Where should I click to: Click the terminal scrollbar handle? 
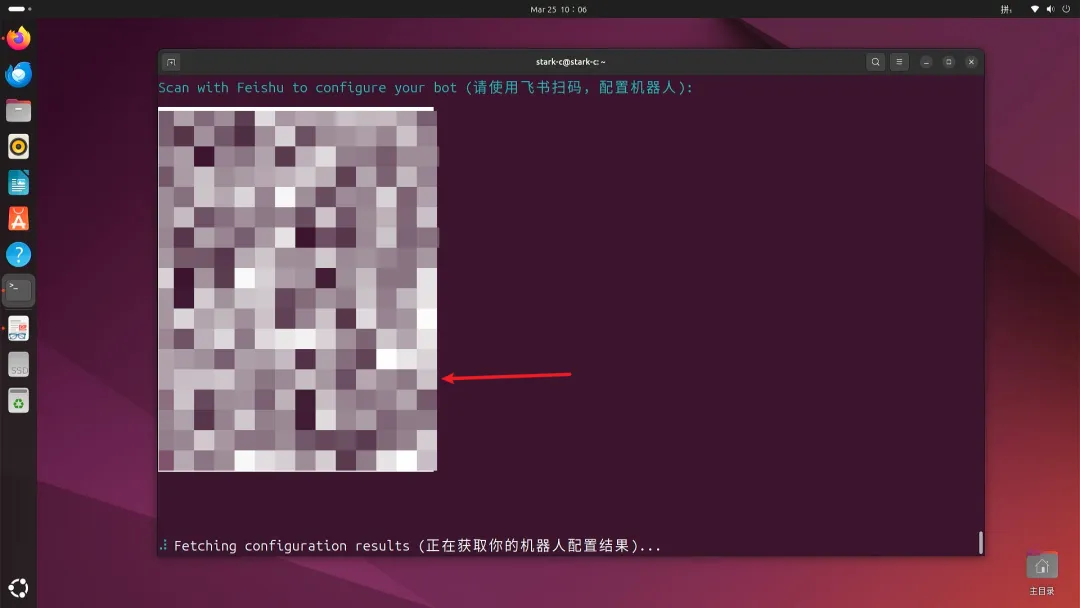coord(981,543)
